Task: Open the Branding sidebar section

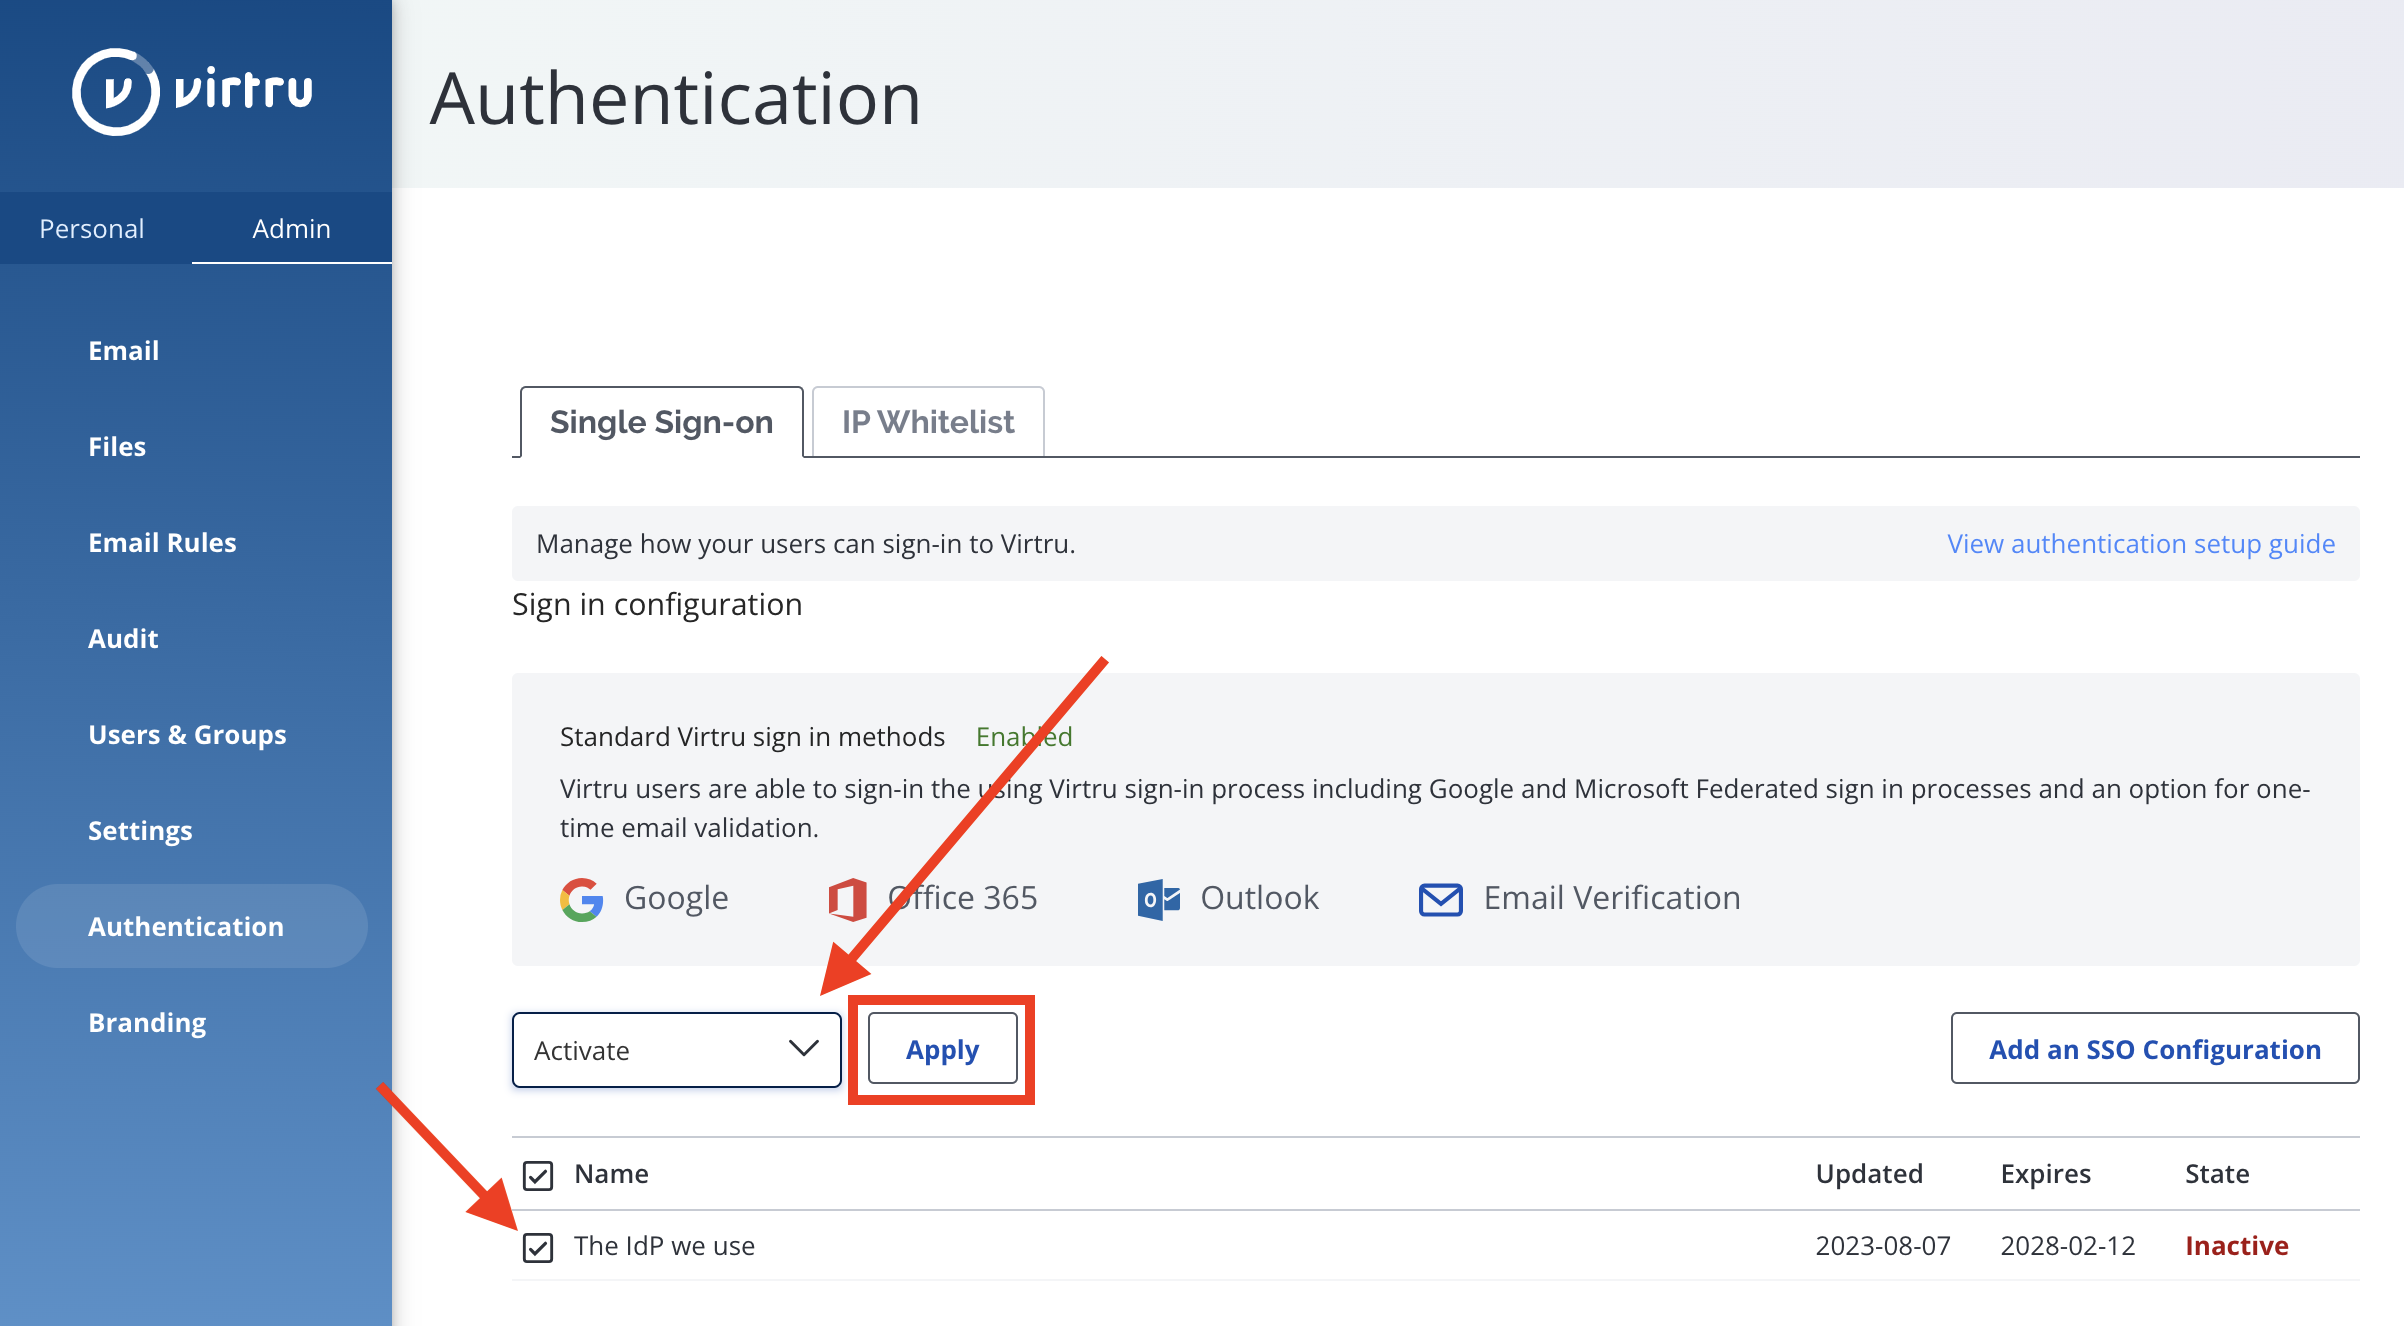Action: coord(147,1022)
